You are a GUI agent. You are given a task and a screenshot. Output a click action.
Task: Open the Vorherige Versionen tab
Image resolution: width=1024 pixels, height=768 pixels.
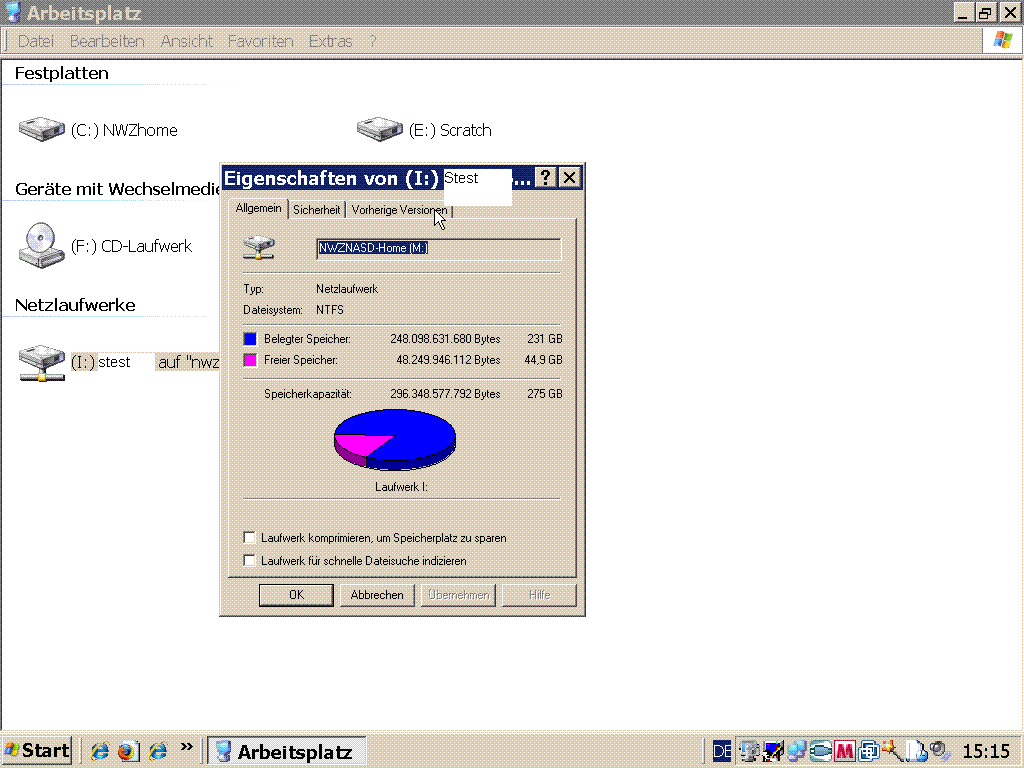pyautogui.click(x=398, y=210)
